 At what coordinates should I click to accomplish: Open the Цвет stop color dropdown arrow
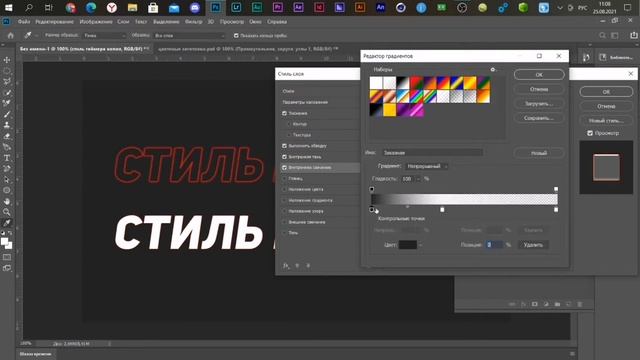(420, 245)
